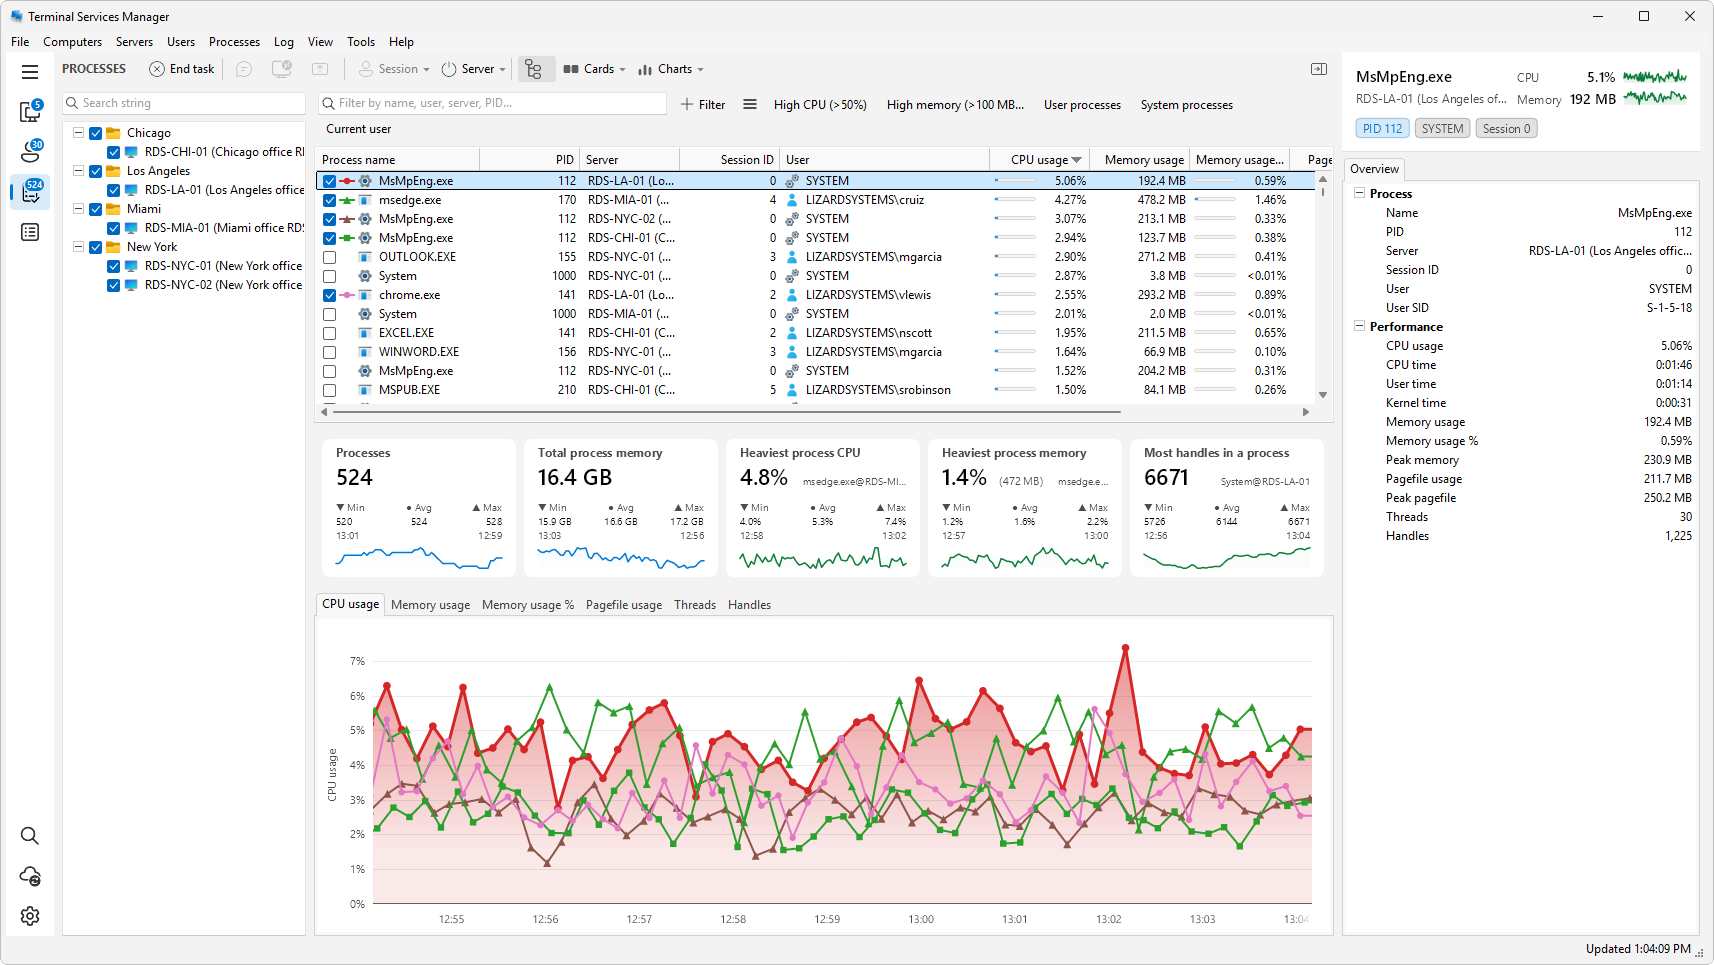
Task: Open the servers sidebar icon with badge 5
Action: point(30,111)
